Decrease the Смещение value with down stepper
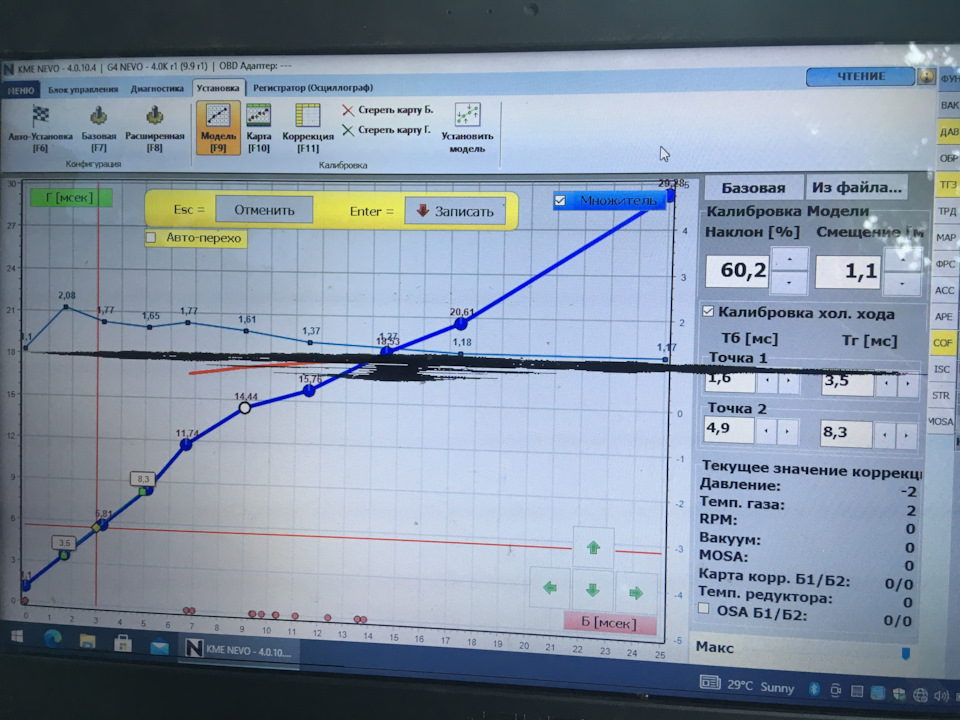960x720 pixels. click(x=902, y=284)
